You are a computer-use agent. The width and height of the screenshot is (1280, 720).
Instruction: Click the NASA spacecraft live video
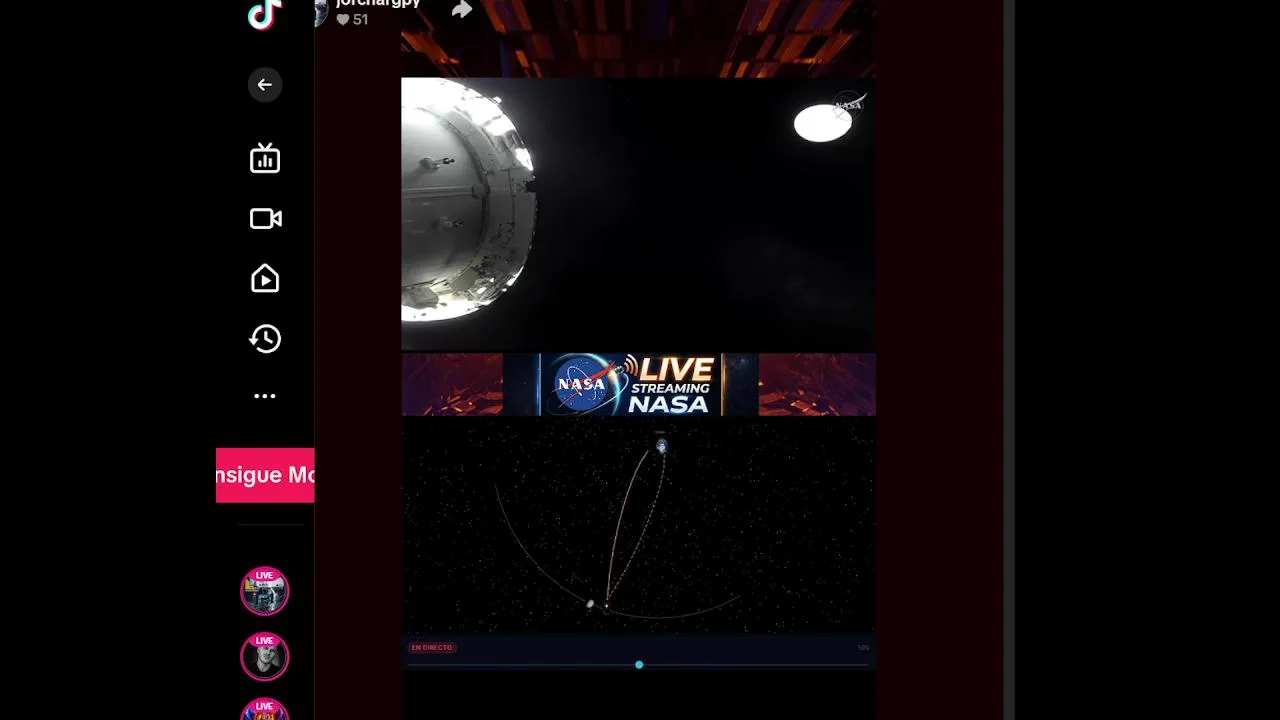(638, 214)
